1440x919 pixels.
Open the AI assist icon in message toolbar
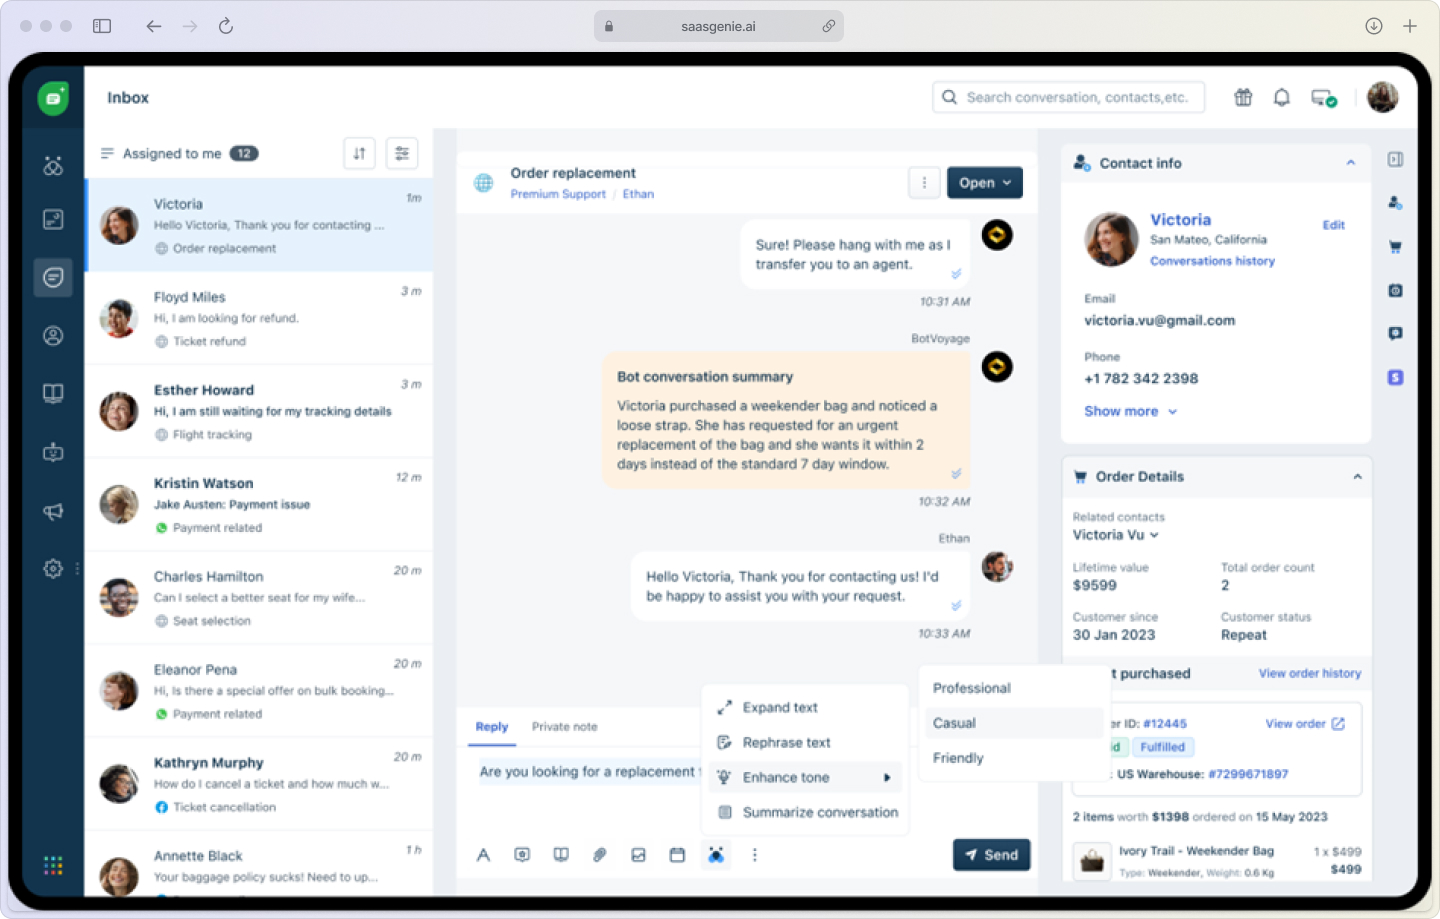coord(716,855)
